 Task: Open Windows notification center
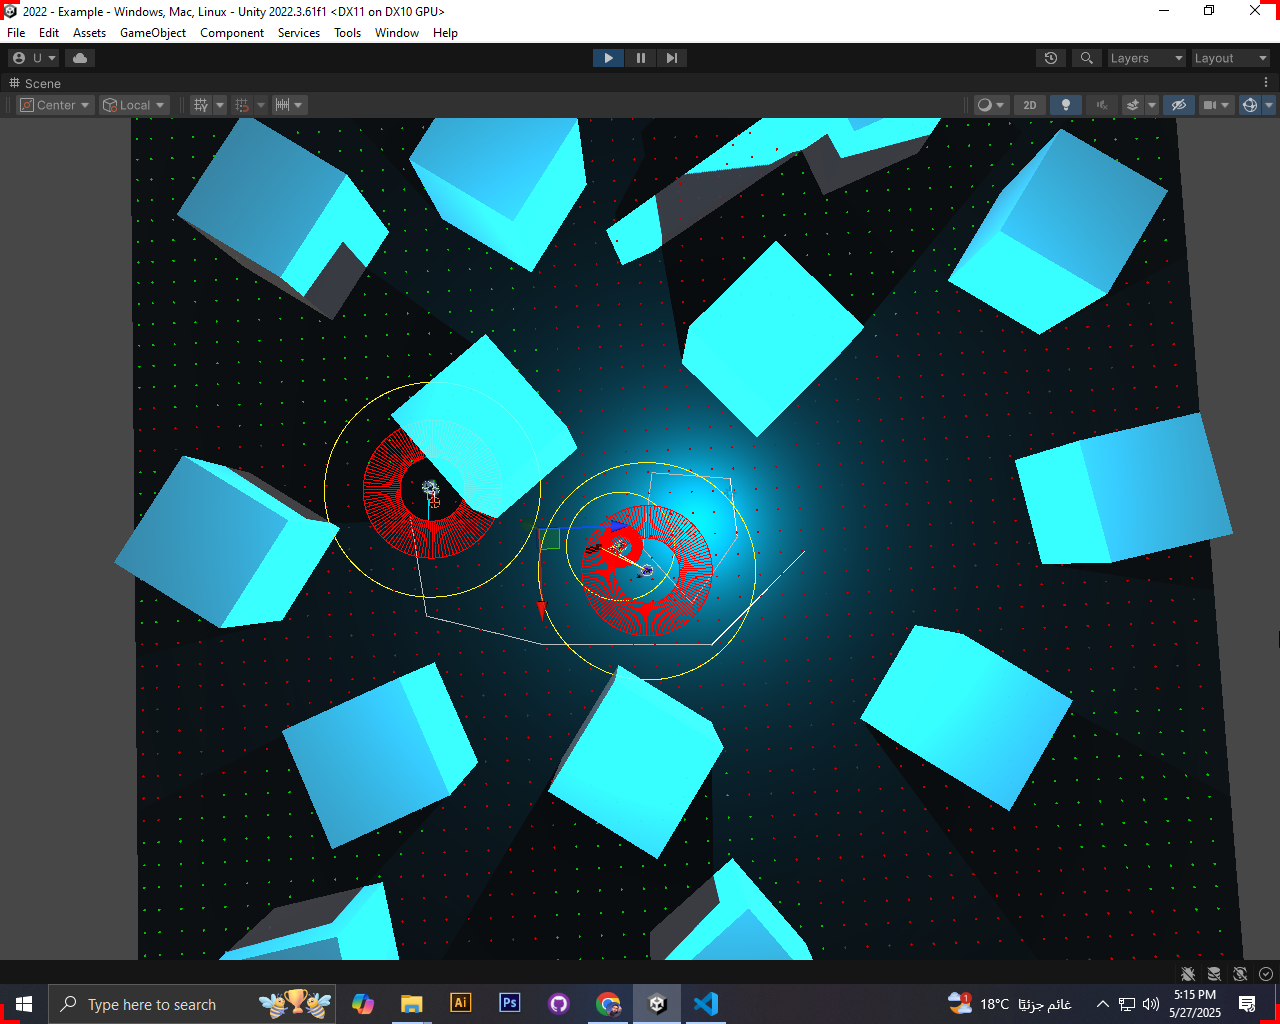click(1247, 1004)
